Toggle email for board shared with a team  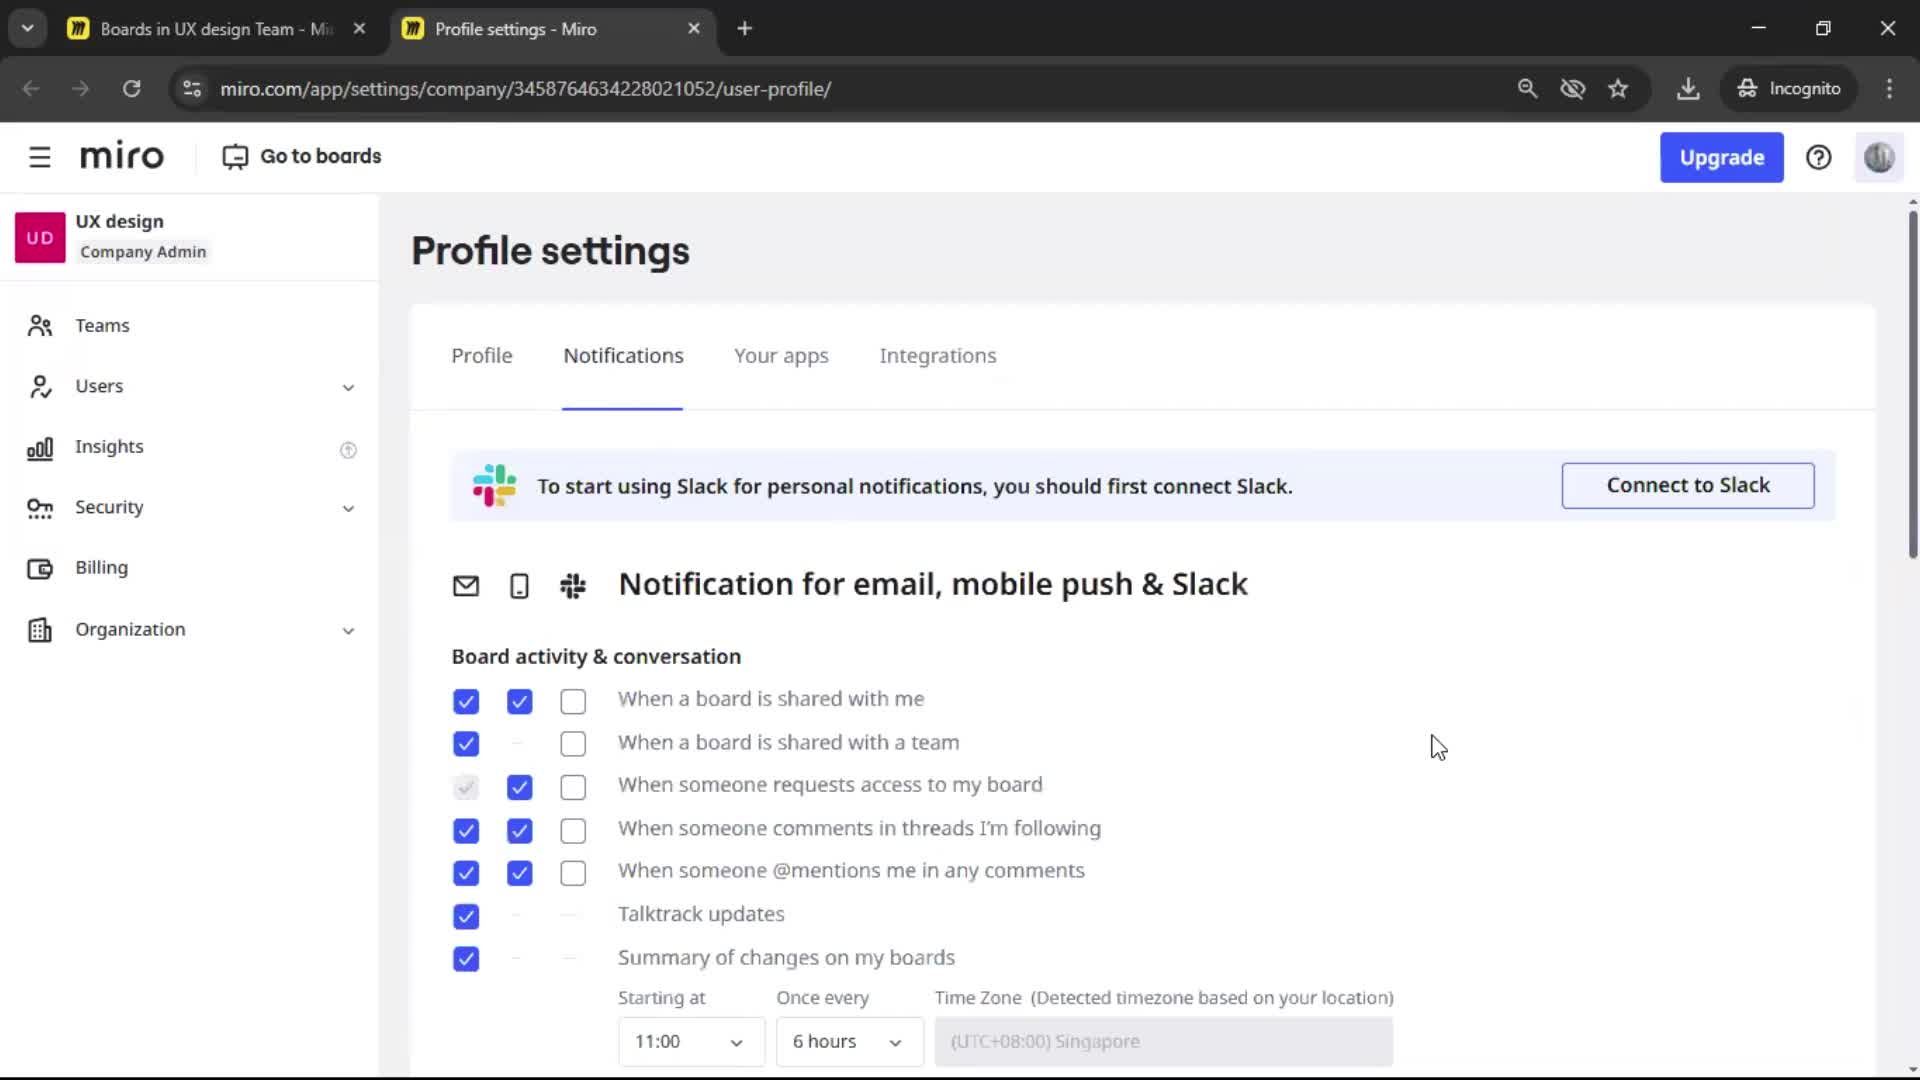[x=466, y=745]
